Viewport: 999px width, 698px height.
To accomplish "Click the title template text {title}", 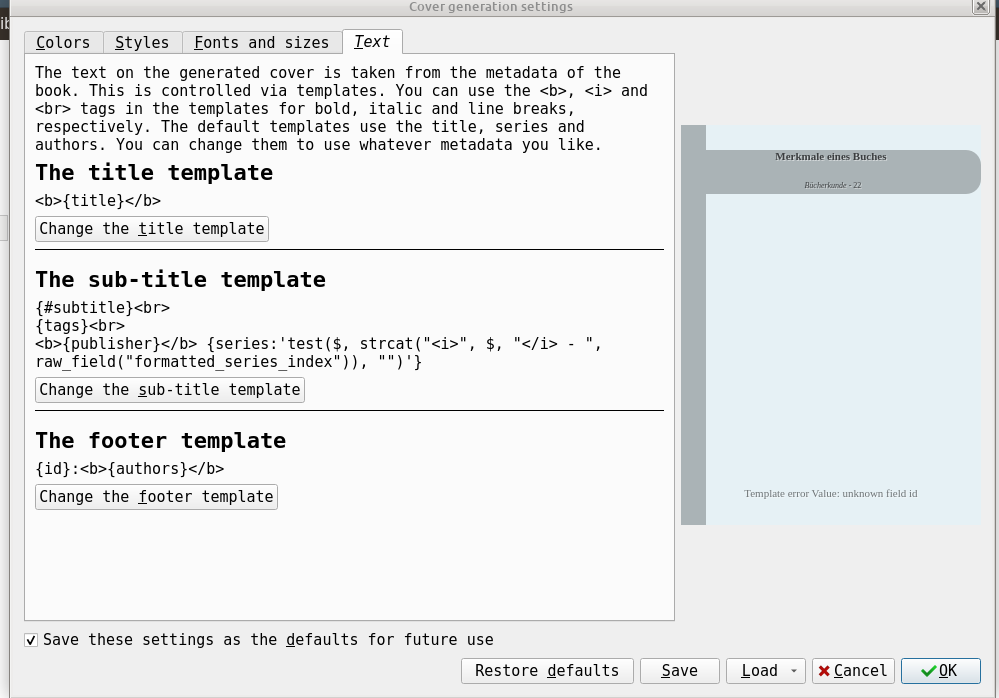I will (x=98, y=200).
